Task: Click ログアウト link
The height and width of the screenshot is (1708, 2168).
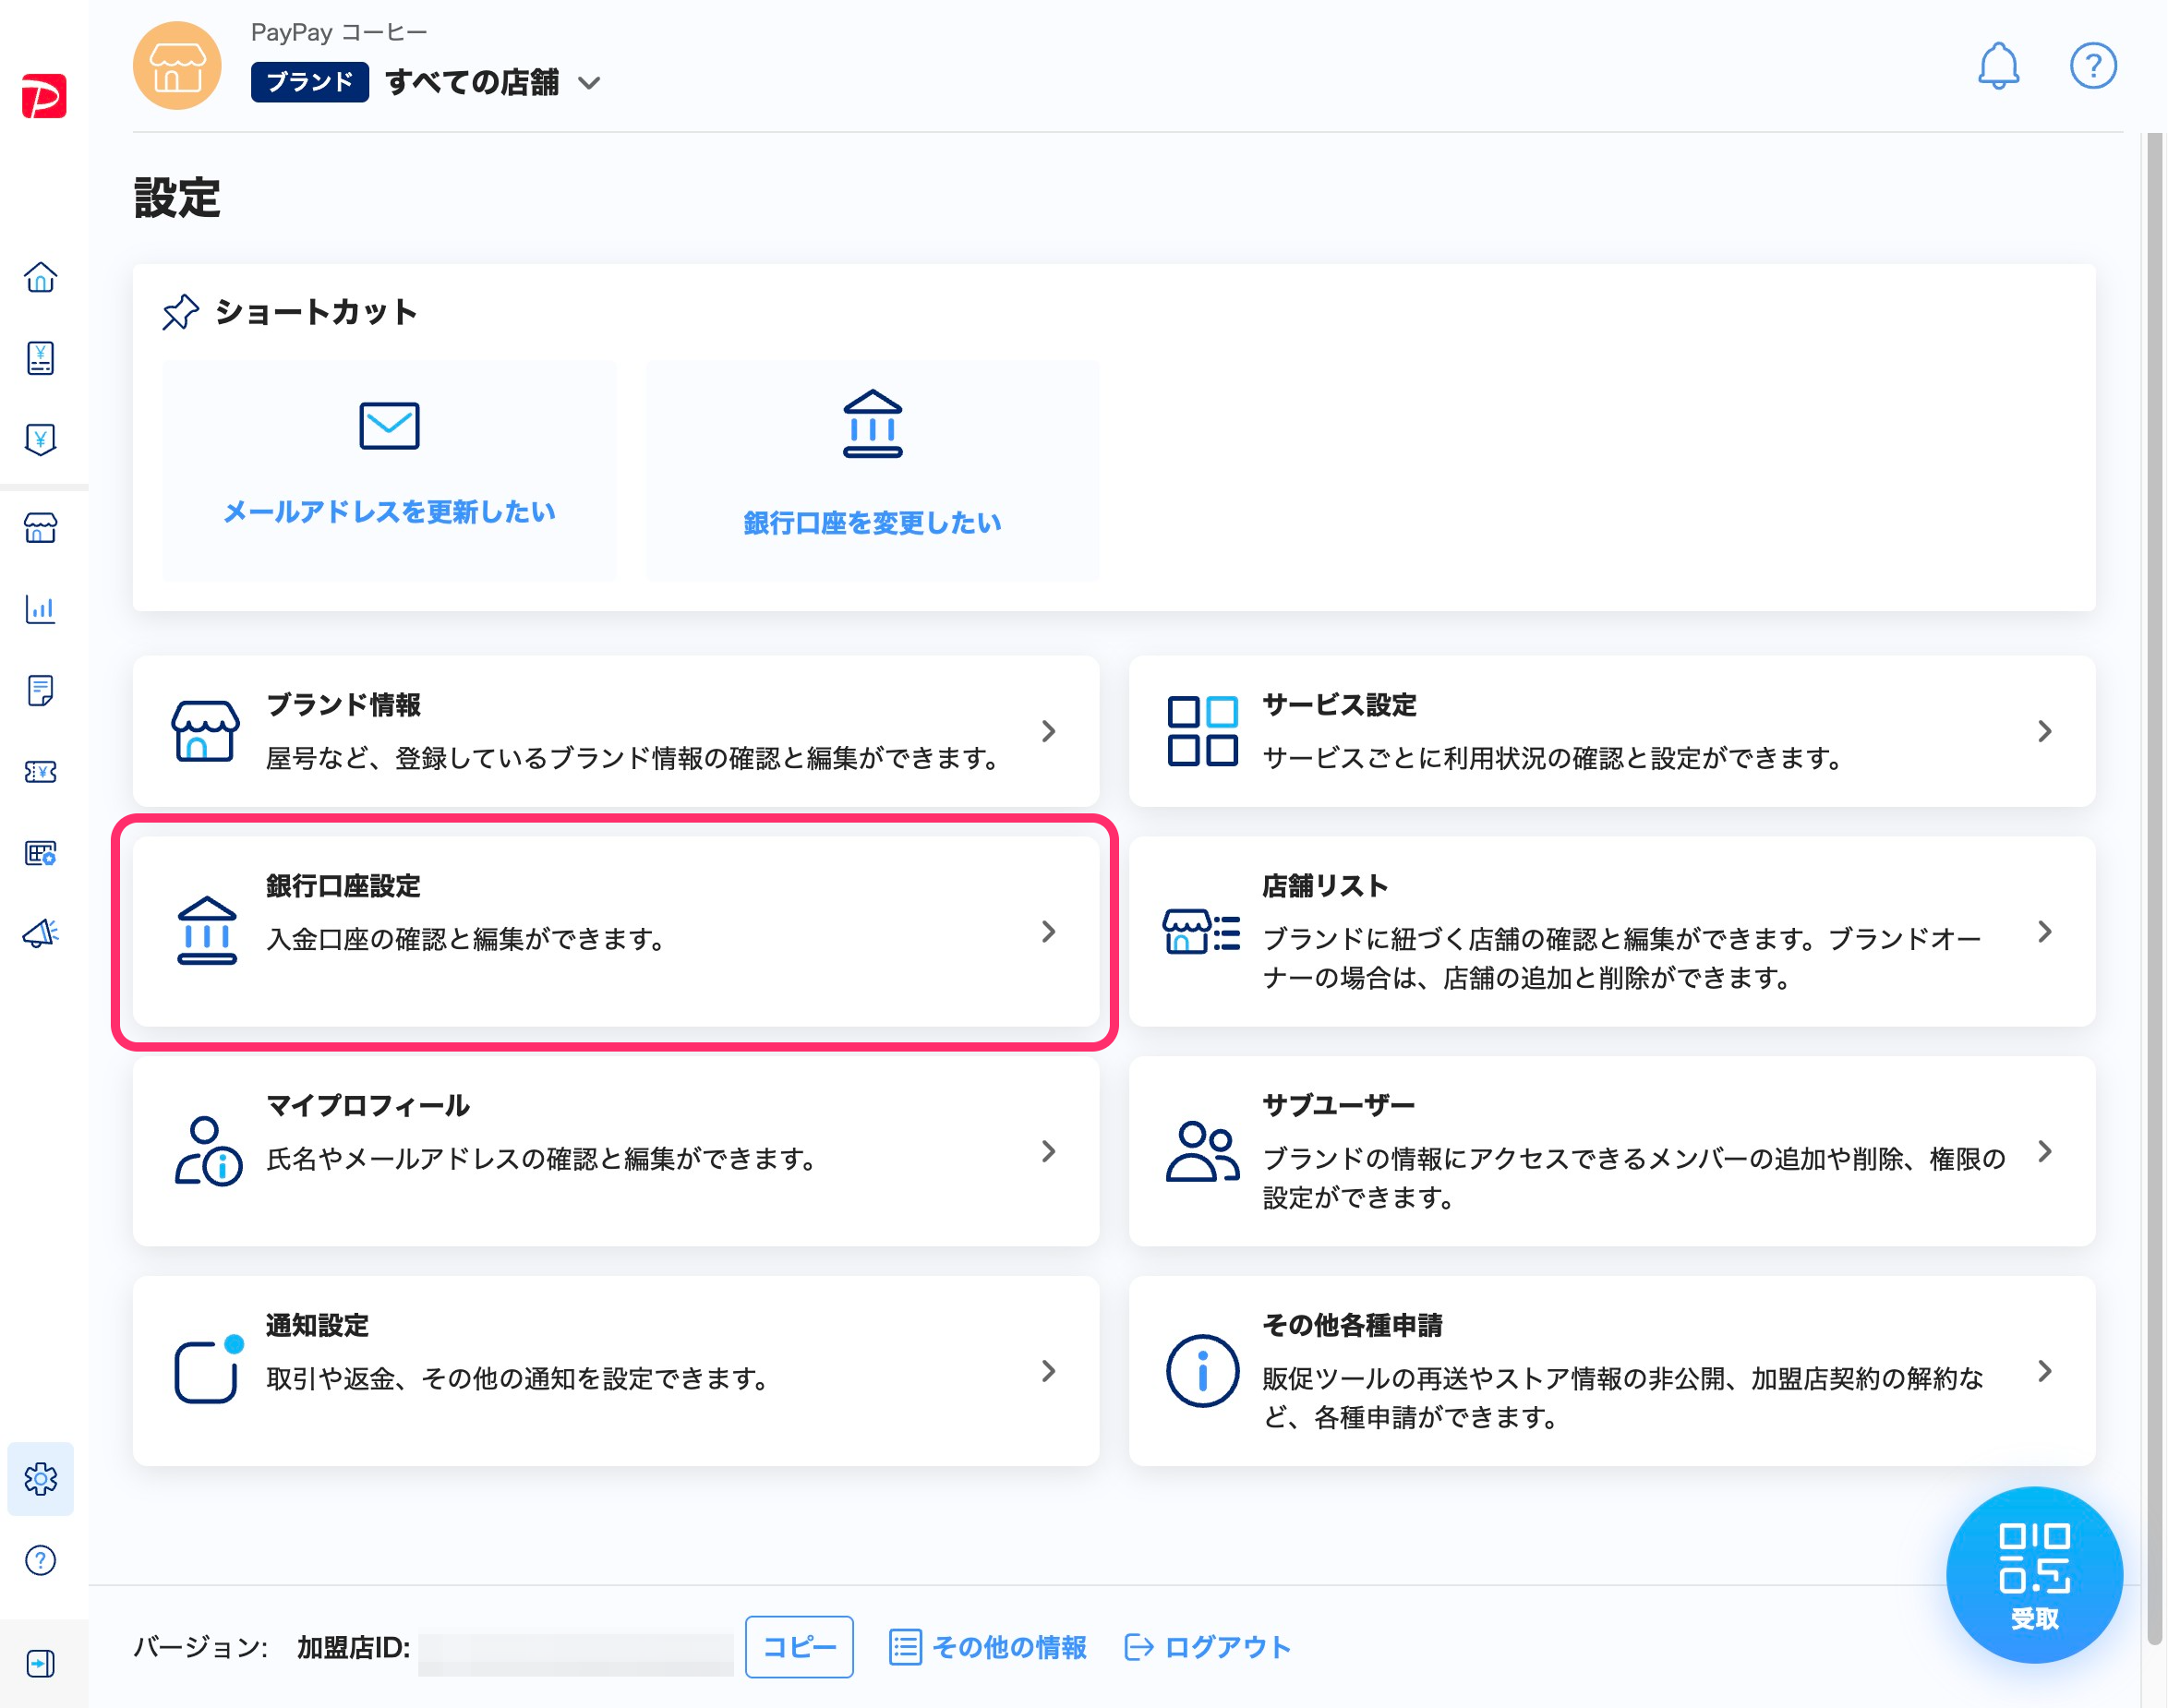Action: pos(1208,1646)
